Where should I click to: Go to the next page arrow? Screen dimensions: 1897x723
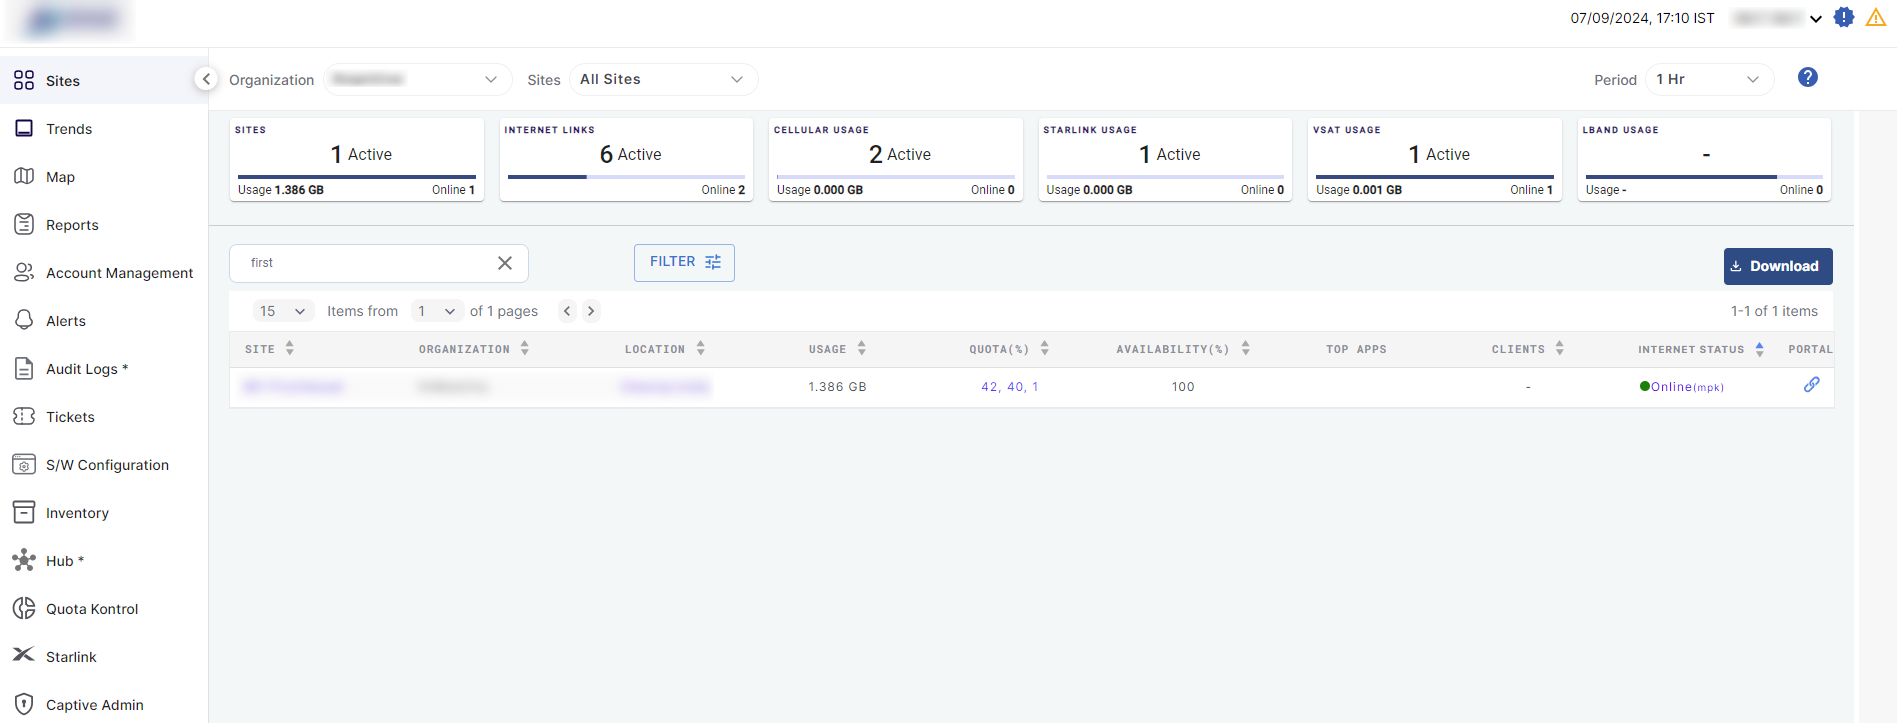(x=591, y=311)
